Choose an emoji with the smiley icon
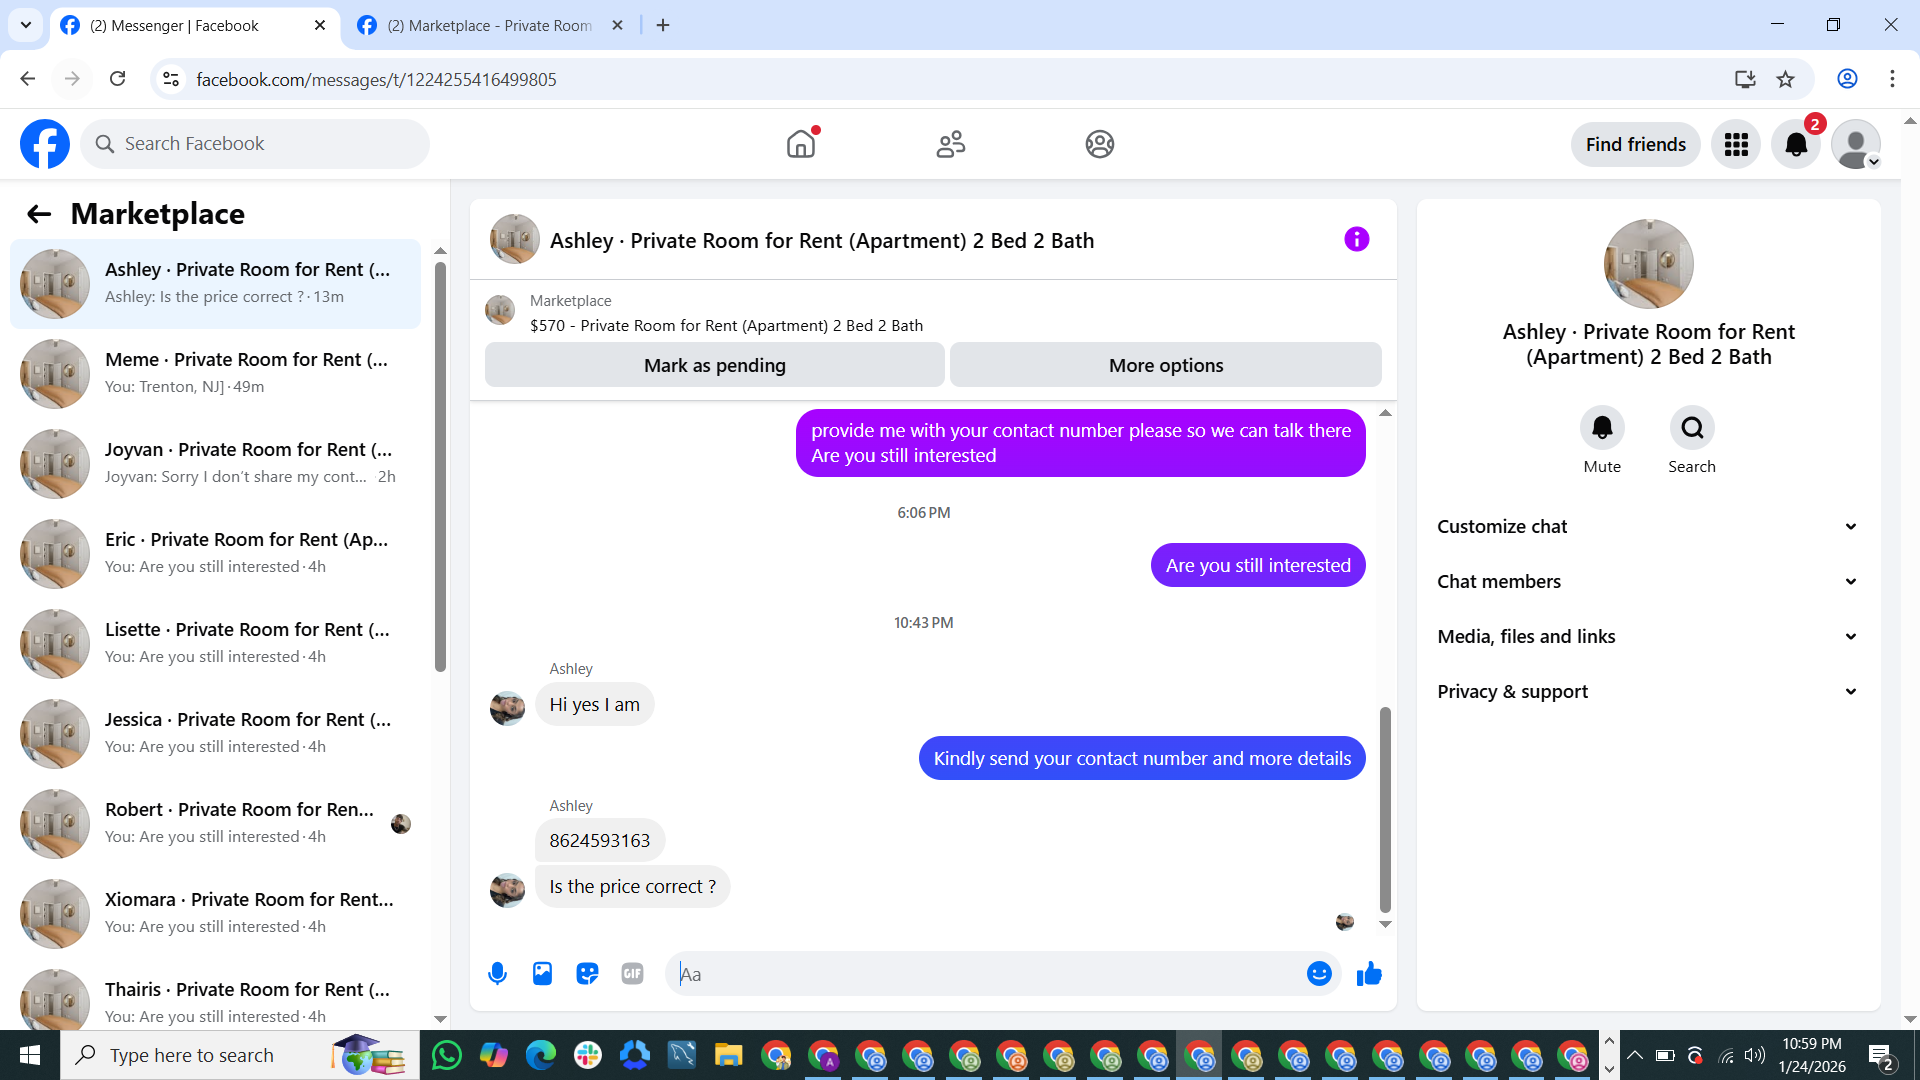Screen dimensions: 1920x1080 [1319, 973]
